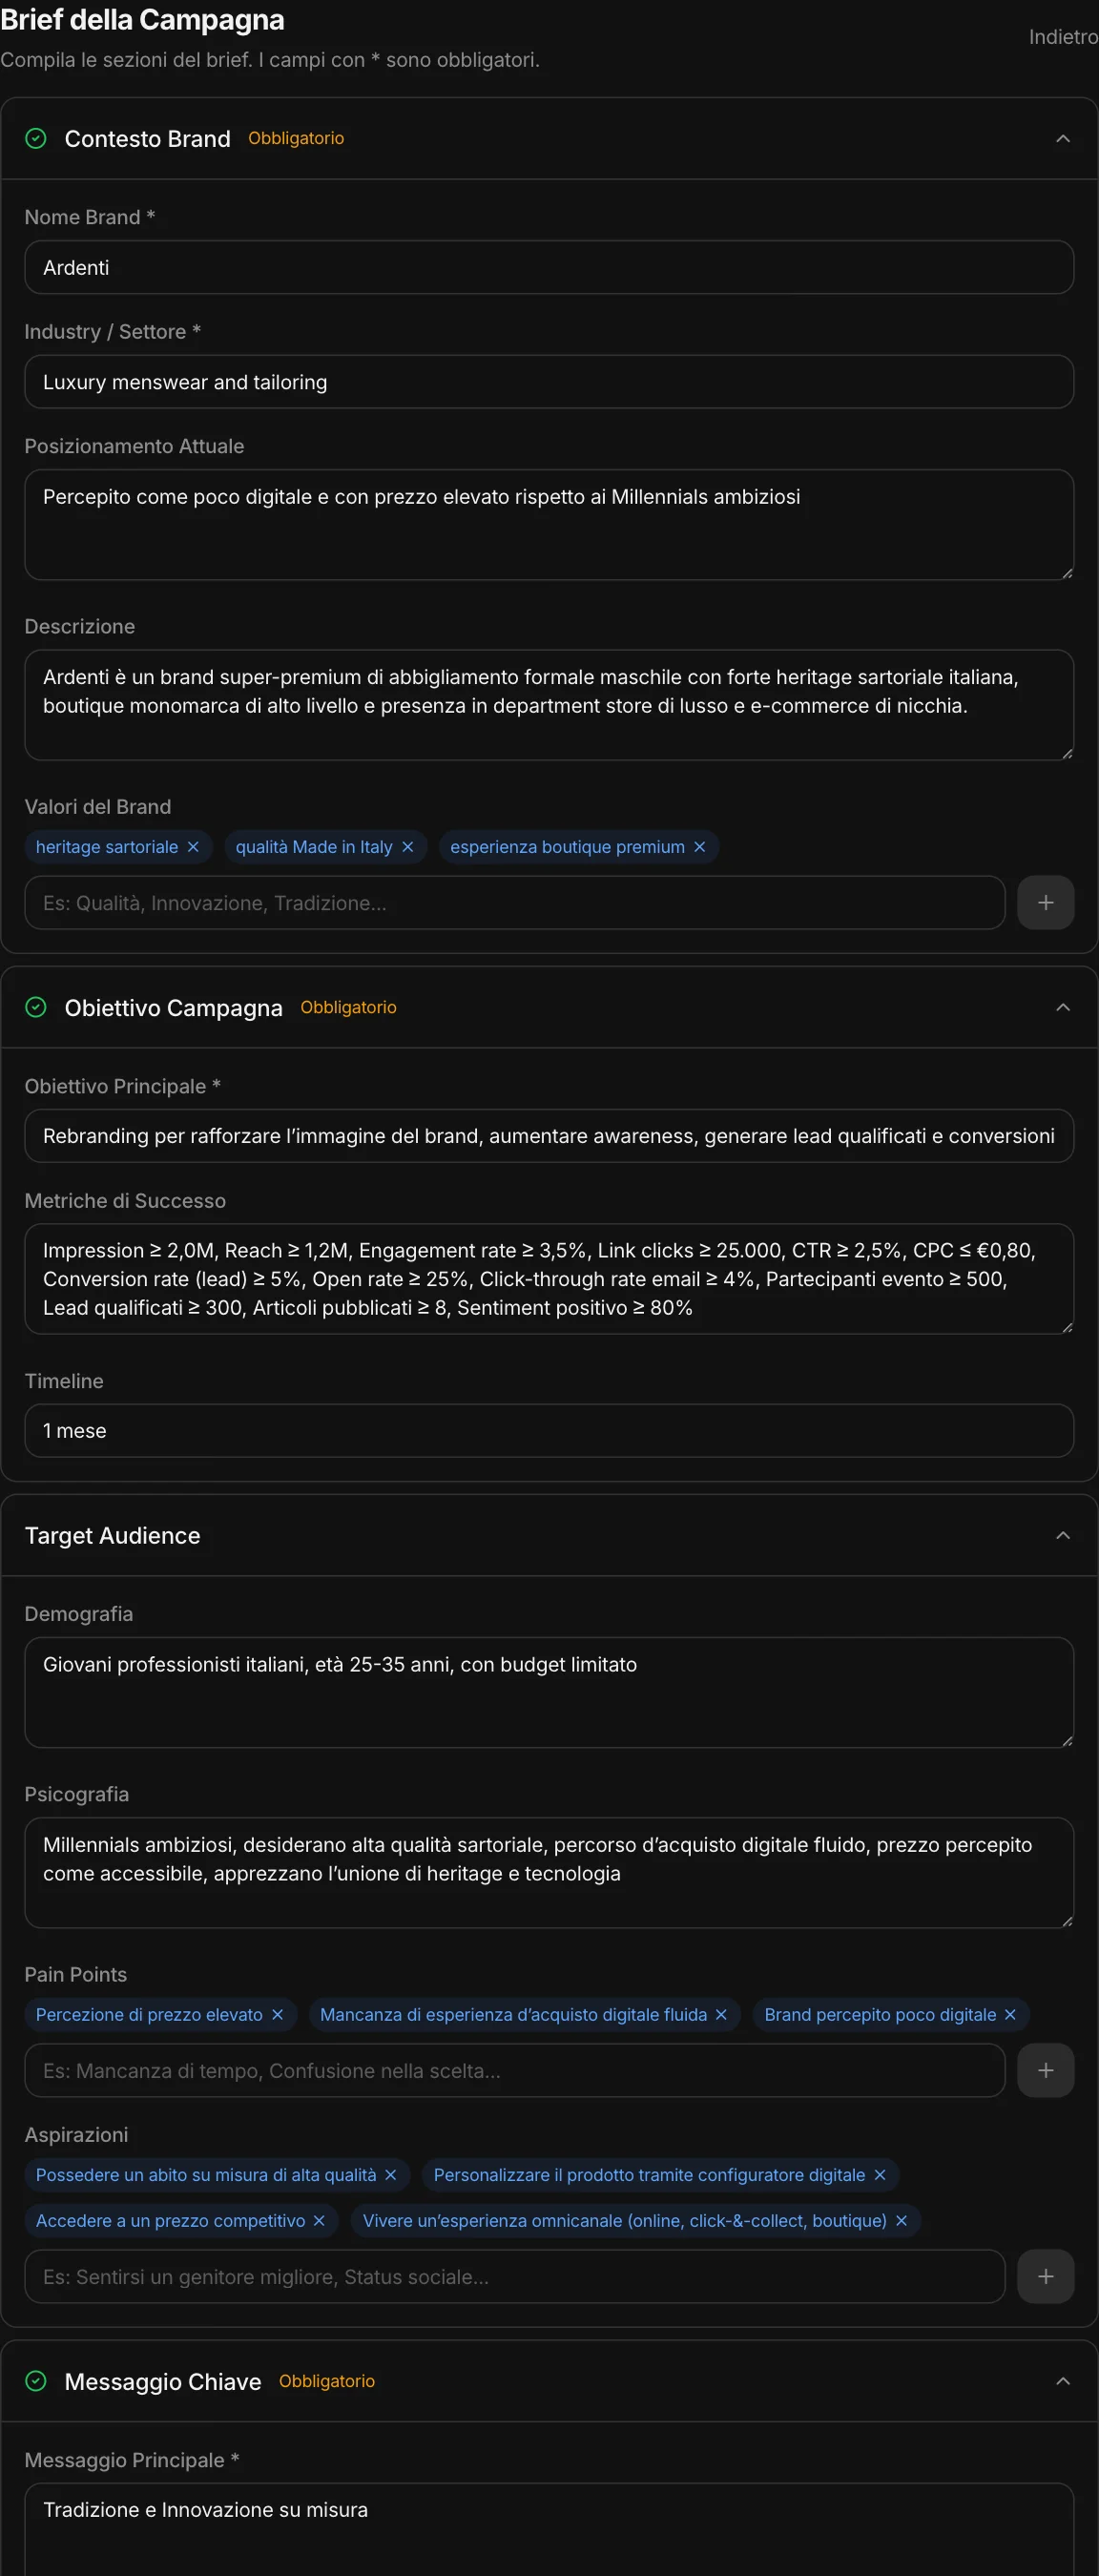
Task: Remove 'Accedere a un prezzo competitivo' tag
Action: click(x=319, y=2221)
